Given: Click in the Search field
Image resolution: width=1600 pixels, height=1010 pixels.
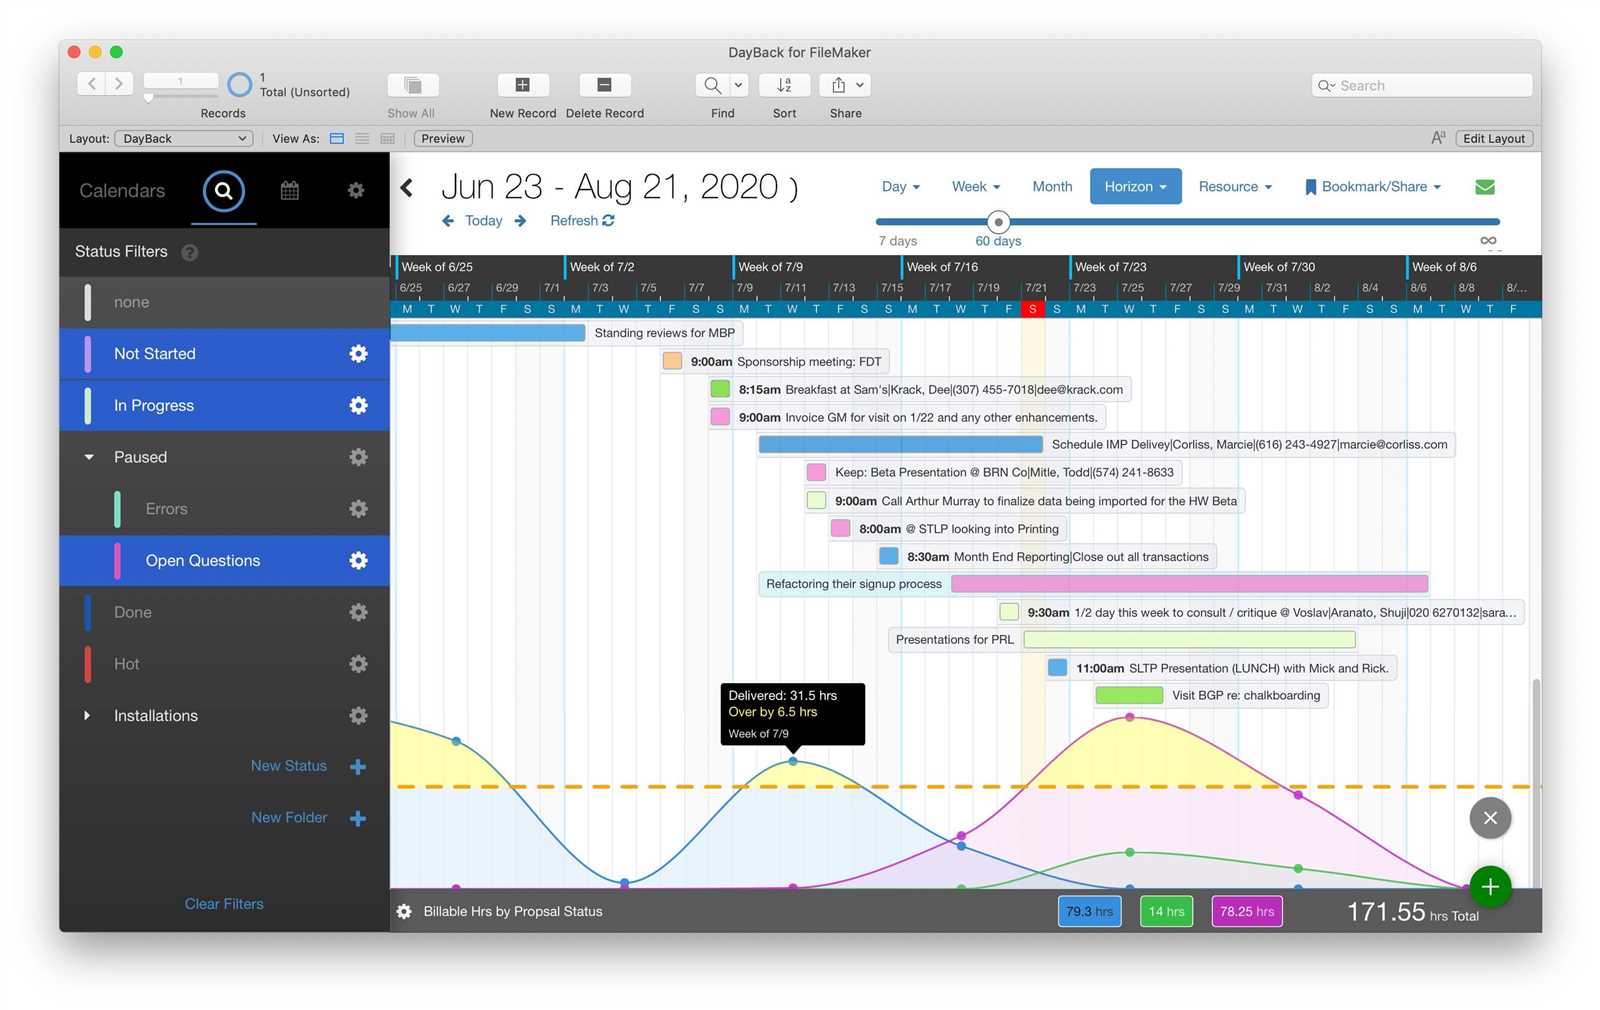Looking at the screenshot, I should 1422,85.
